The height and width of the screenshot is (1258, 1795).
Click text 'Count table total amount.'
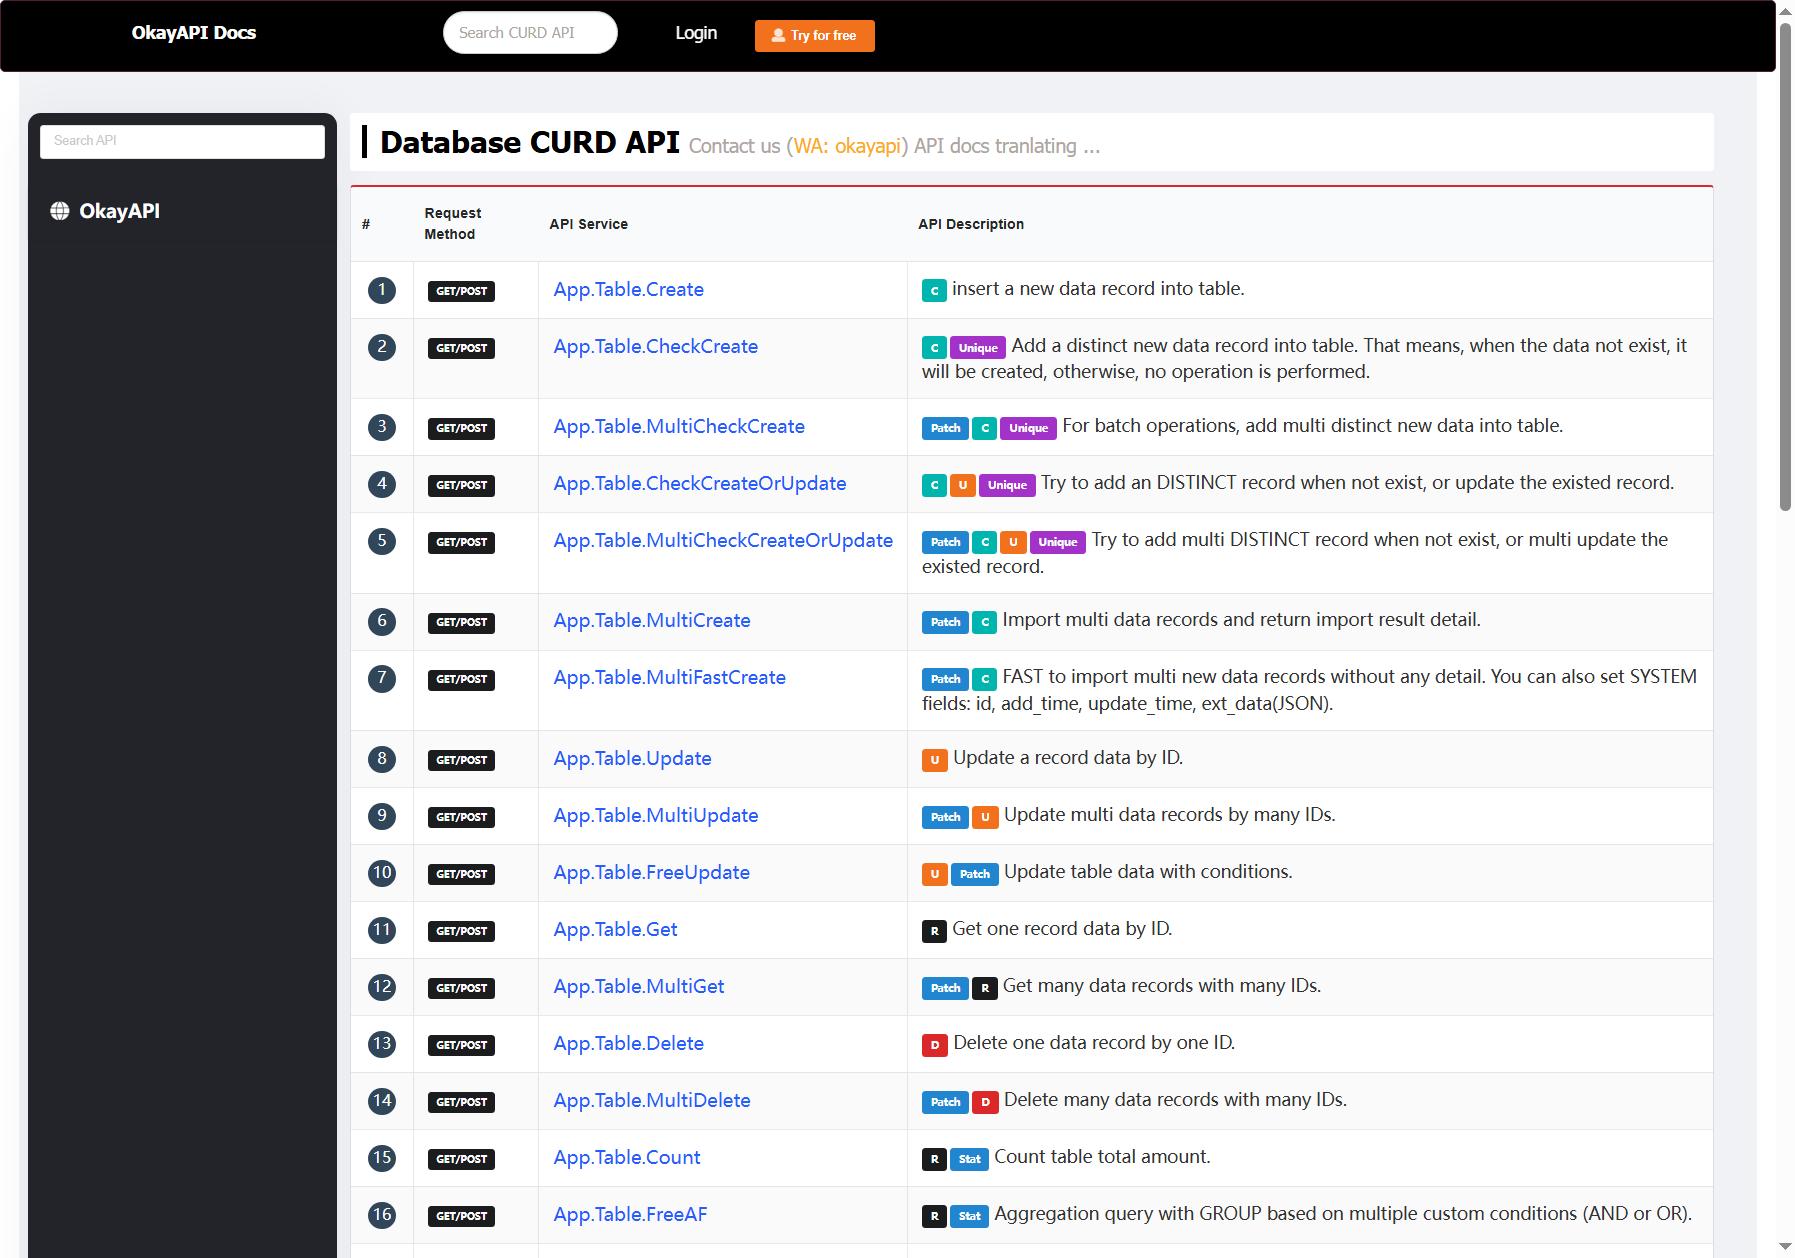click(1102, 1157)
